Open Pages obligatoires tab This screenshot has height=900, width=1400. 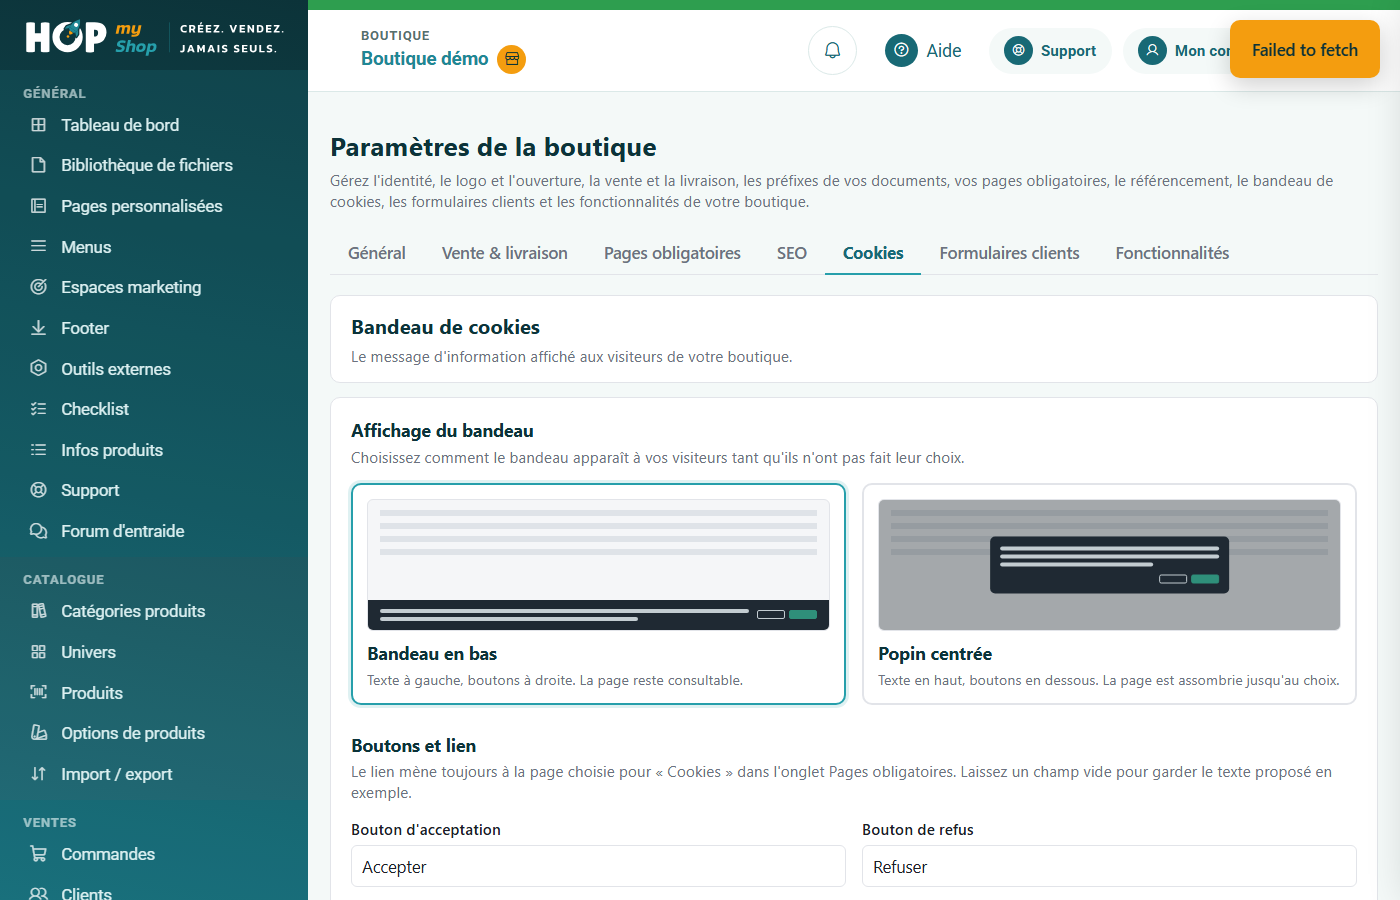coord(672,253)
